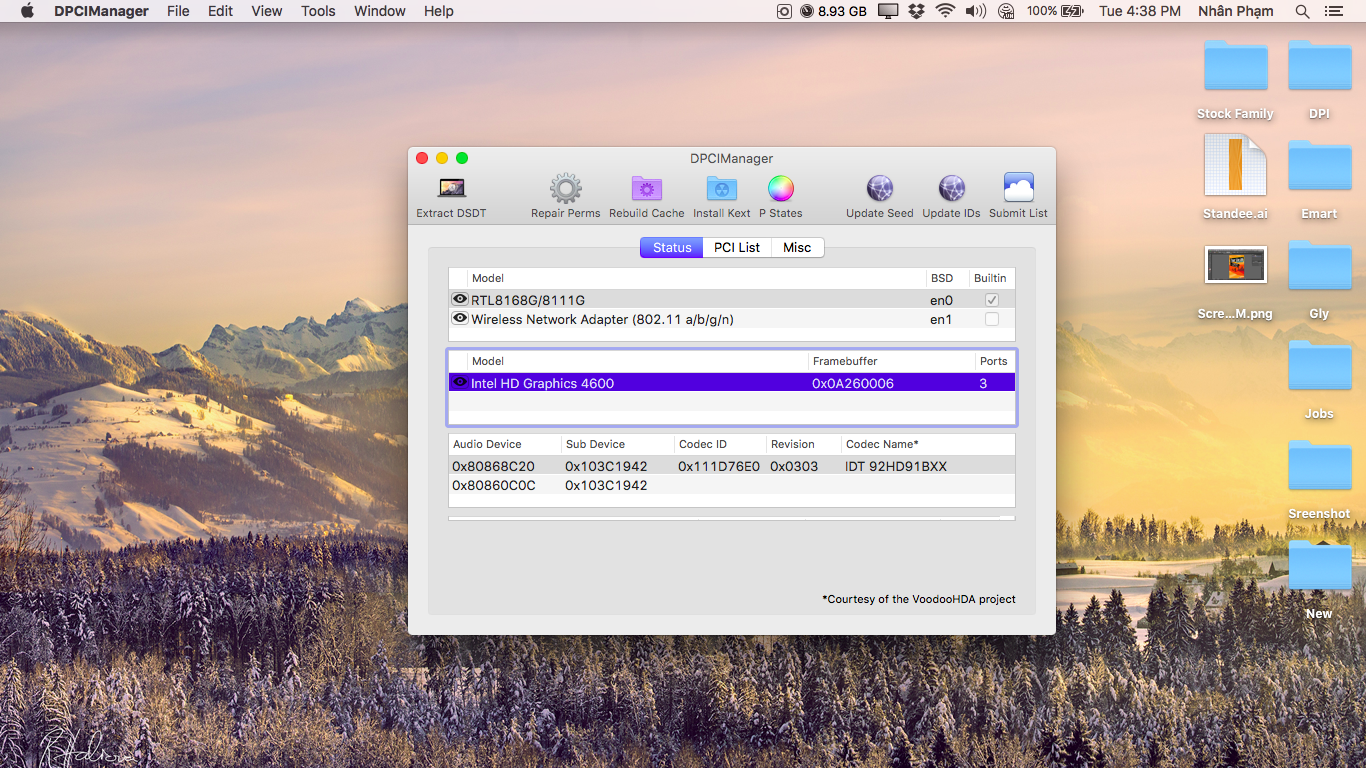Select the New desktop folder
Viewport: 1366px width, 768px height.
1320,566
